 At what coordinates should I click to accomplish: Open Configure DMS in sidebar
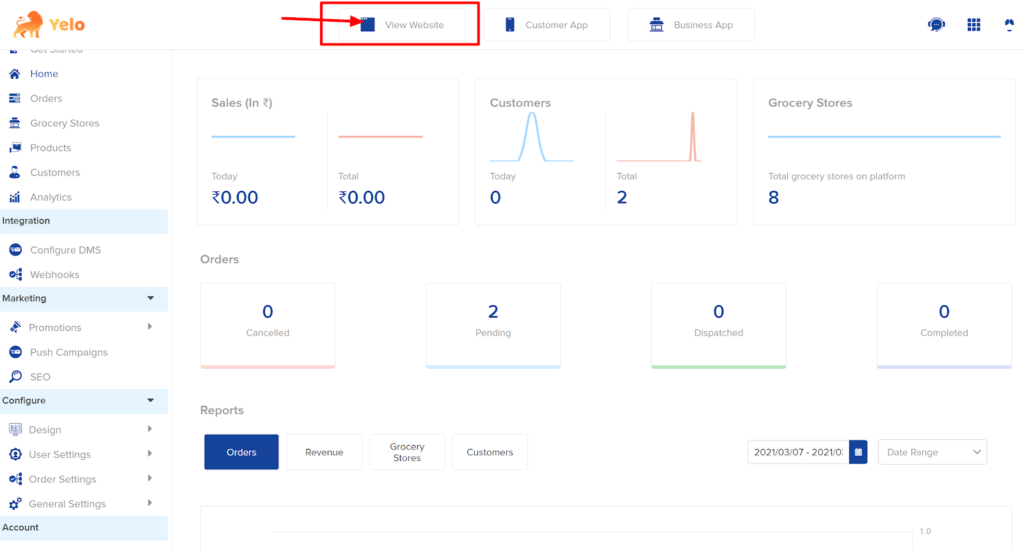(65, 250)
